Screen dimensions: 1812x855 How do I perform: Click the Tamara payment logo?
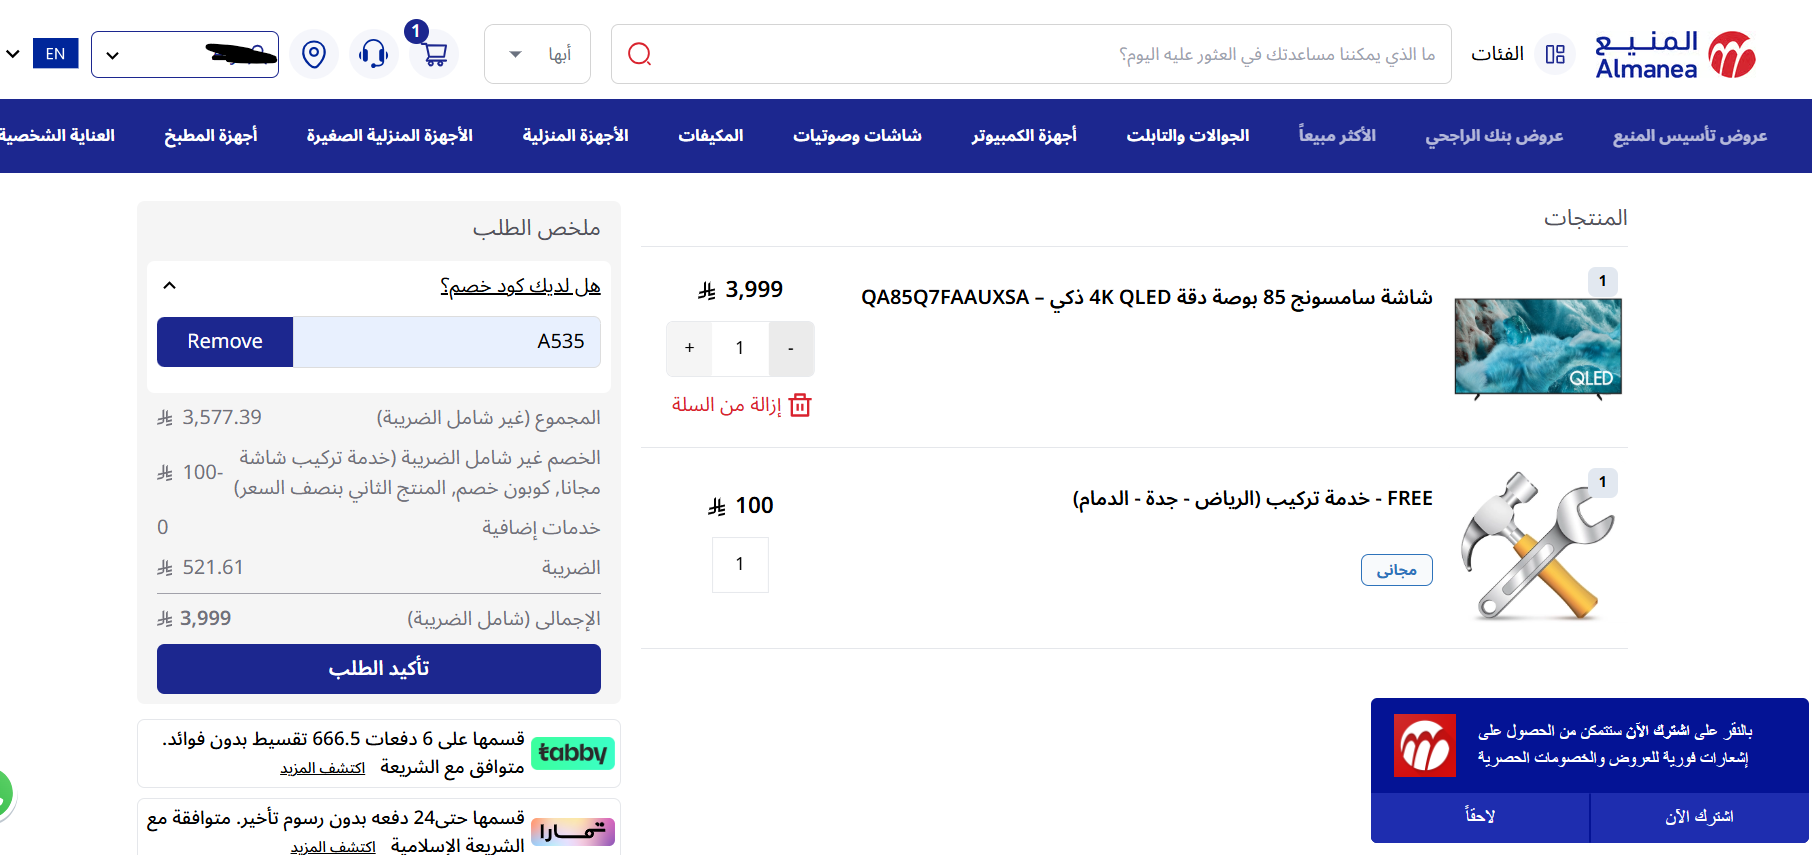click(573, 831)
